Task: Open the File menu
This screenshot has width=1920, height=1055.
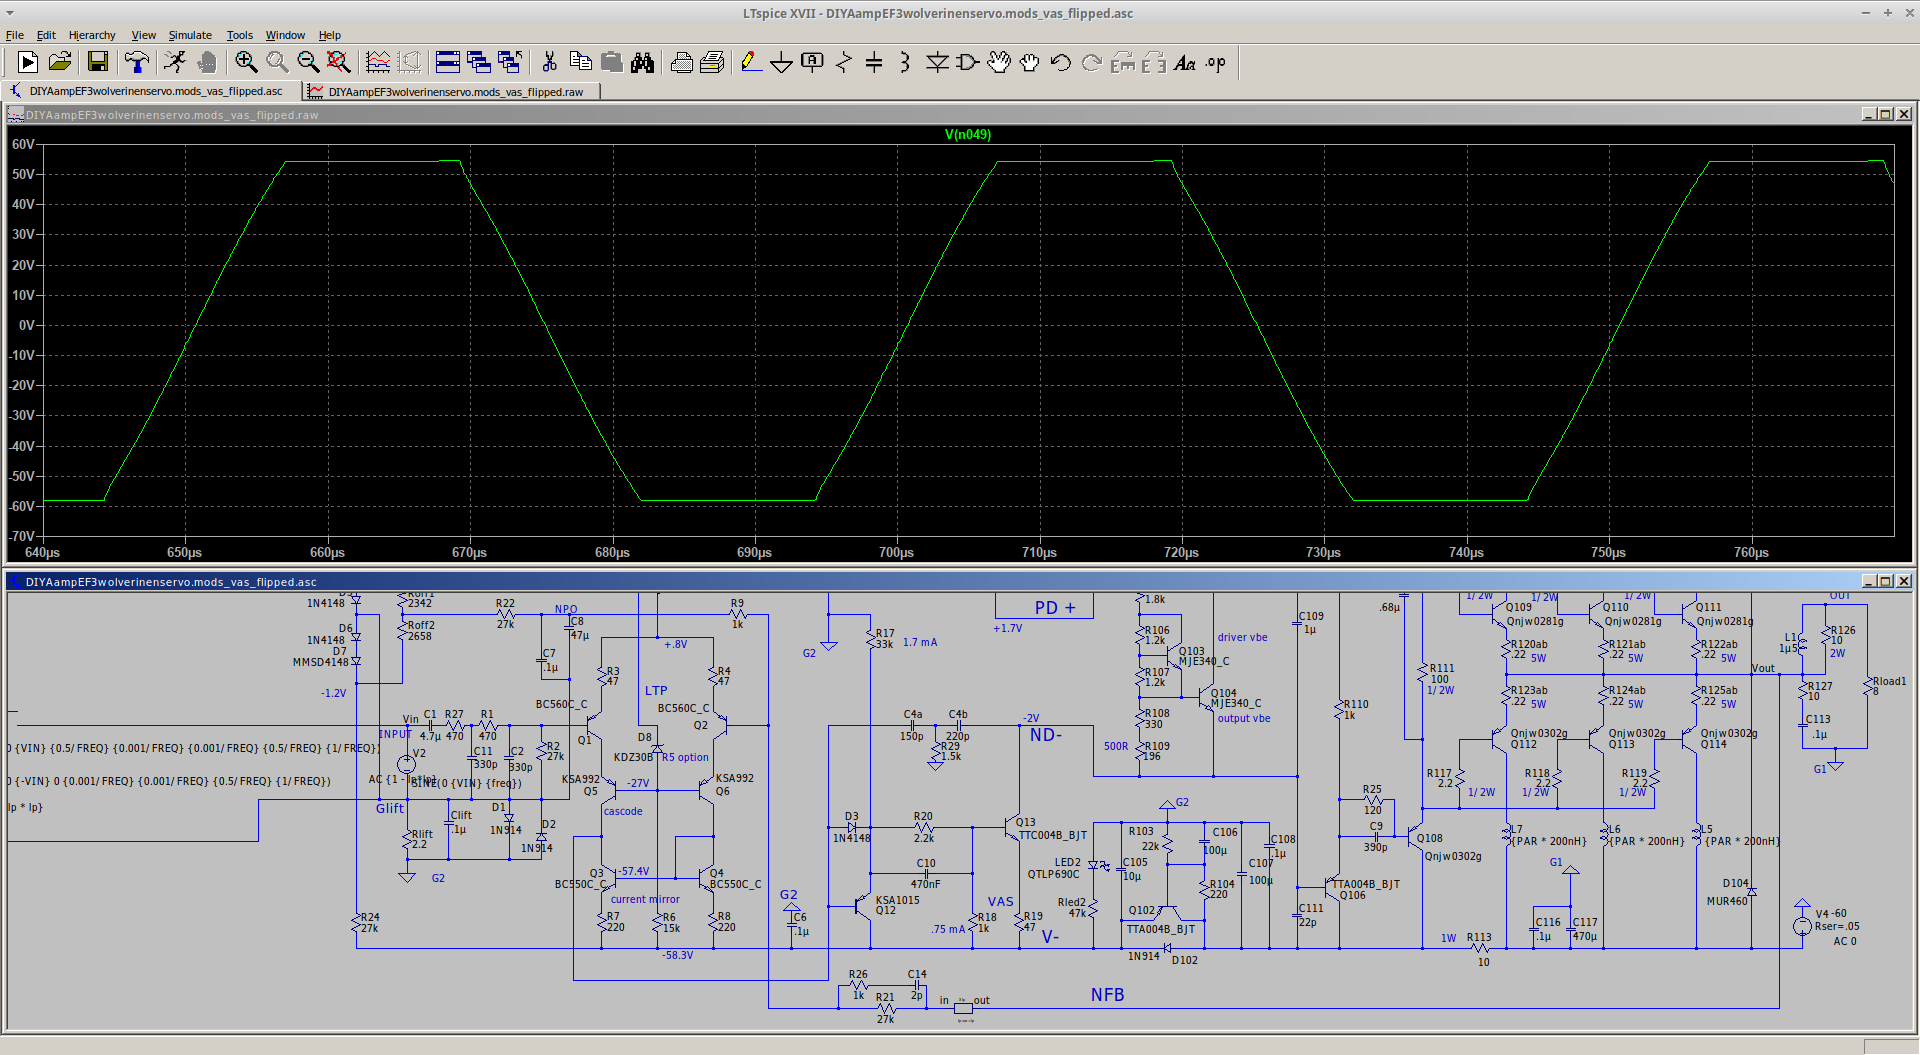Action: (15, 35)
